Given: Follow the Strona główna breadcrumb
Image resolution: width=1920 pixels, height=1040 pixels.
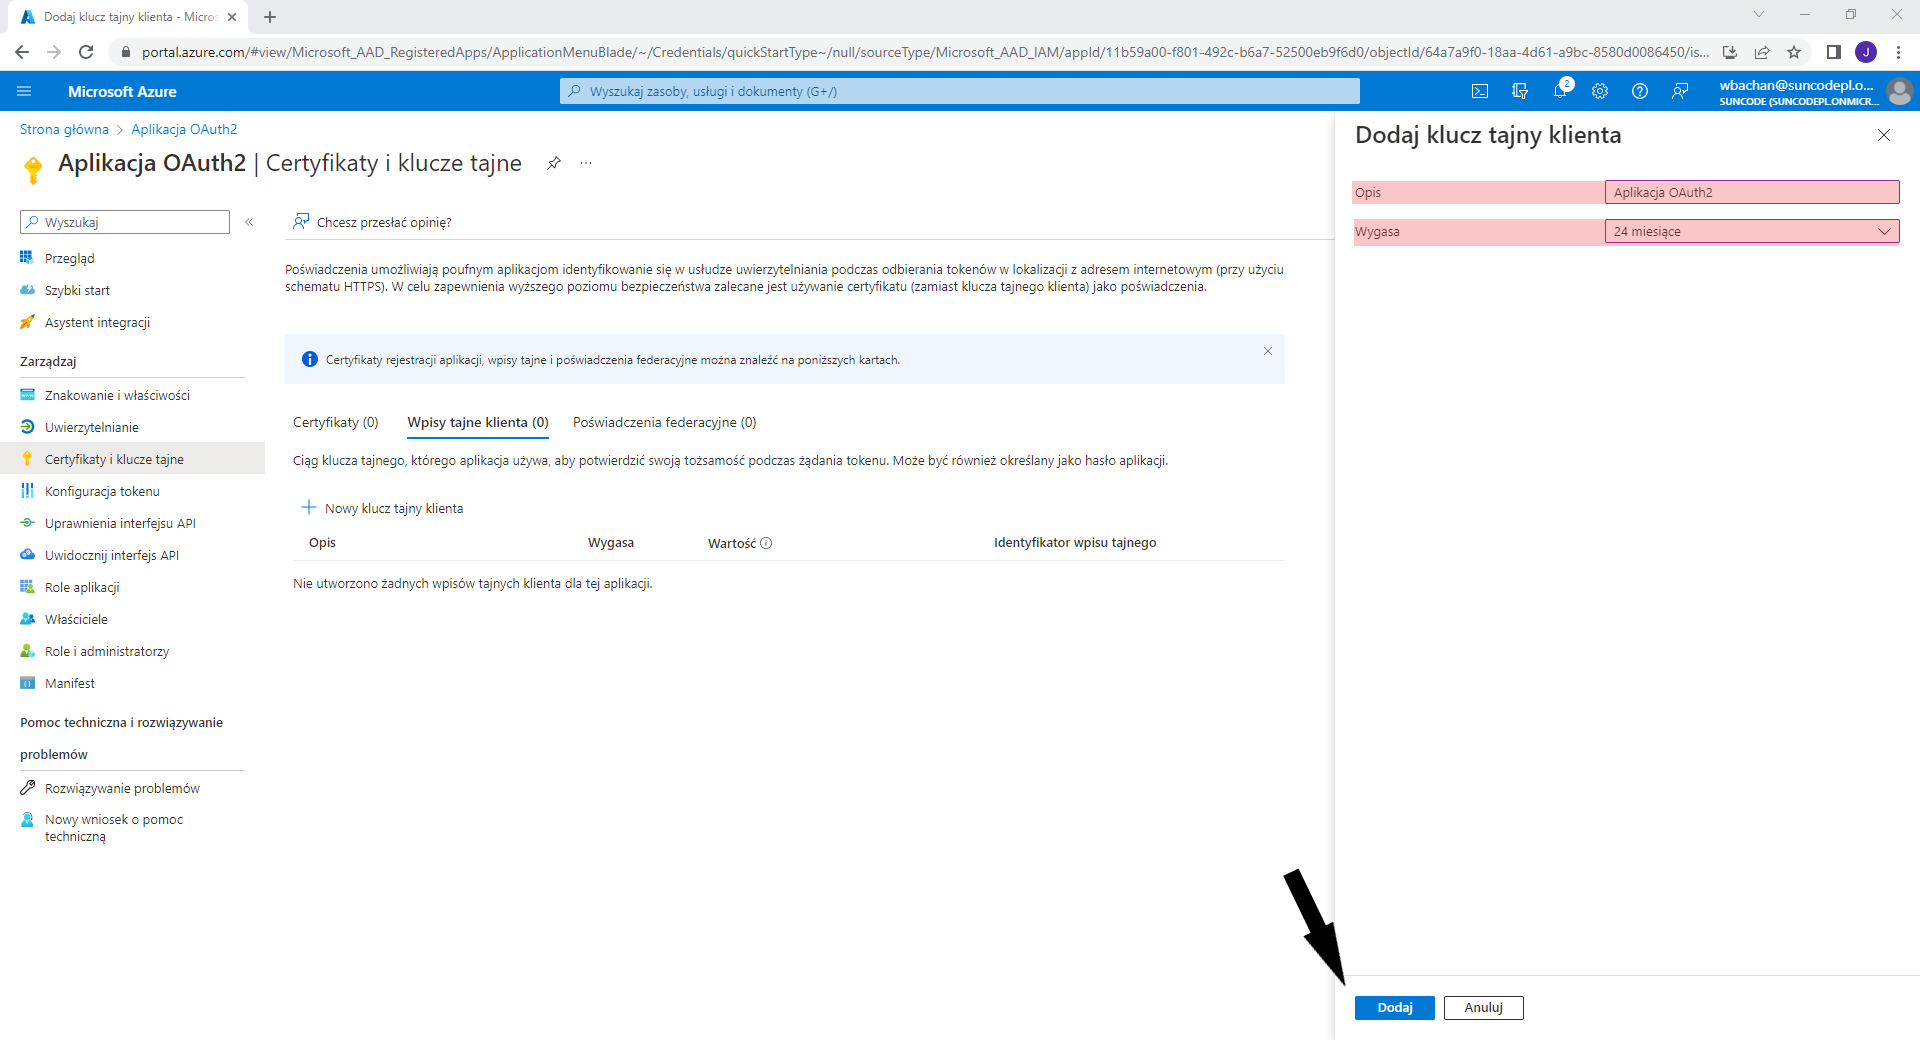Looking at the screenshot, I should coord(64,129).
